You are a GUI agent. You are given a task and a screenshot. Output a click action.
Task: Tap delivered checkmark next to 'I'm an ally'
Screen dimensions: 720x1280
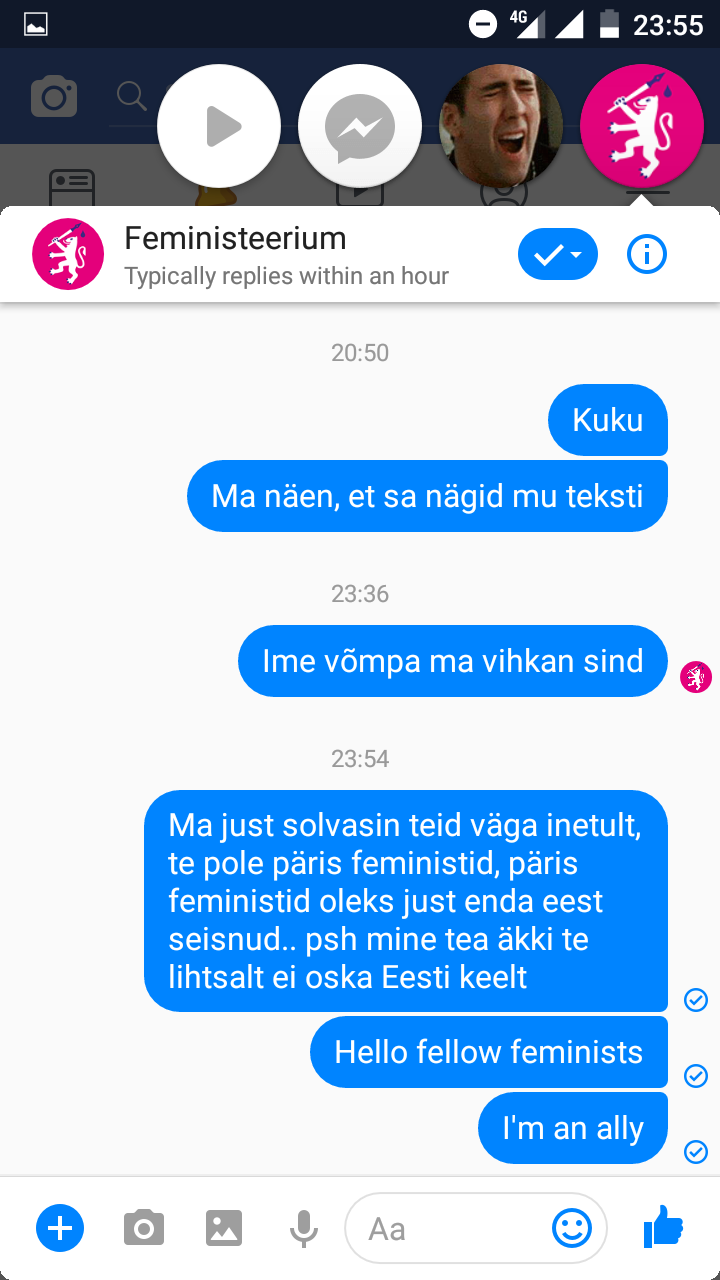tap(696, 1151)
